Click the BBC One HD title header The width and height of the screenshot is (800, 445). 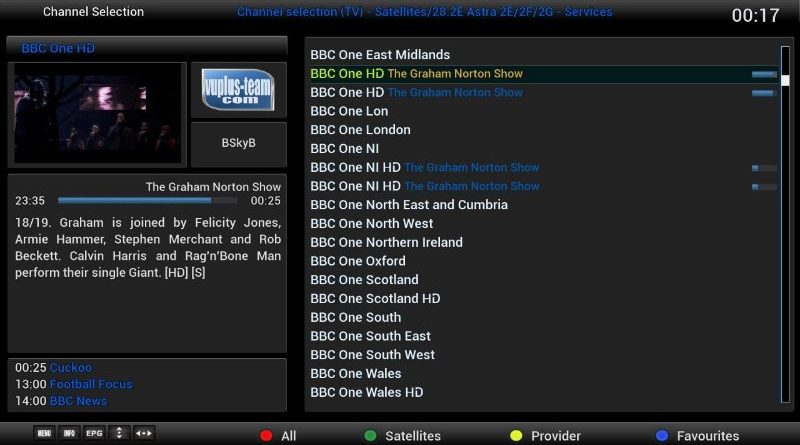pyautogui.click(x=58, y=48)
